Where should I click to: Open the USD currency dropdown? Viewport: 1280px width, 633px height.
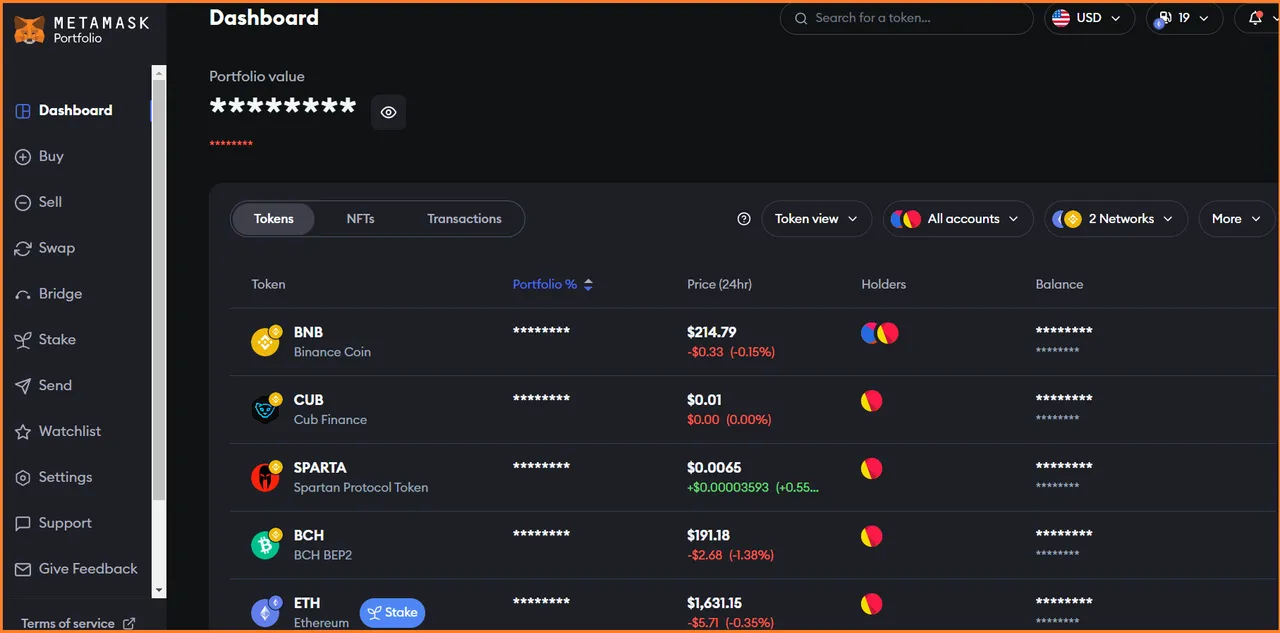pyautogui.click(x=1089, y=18)
